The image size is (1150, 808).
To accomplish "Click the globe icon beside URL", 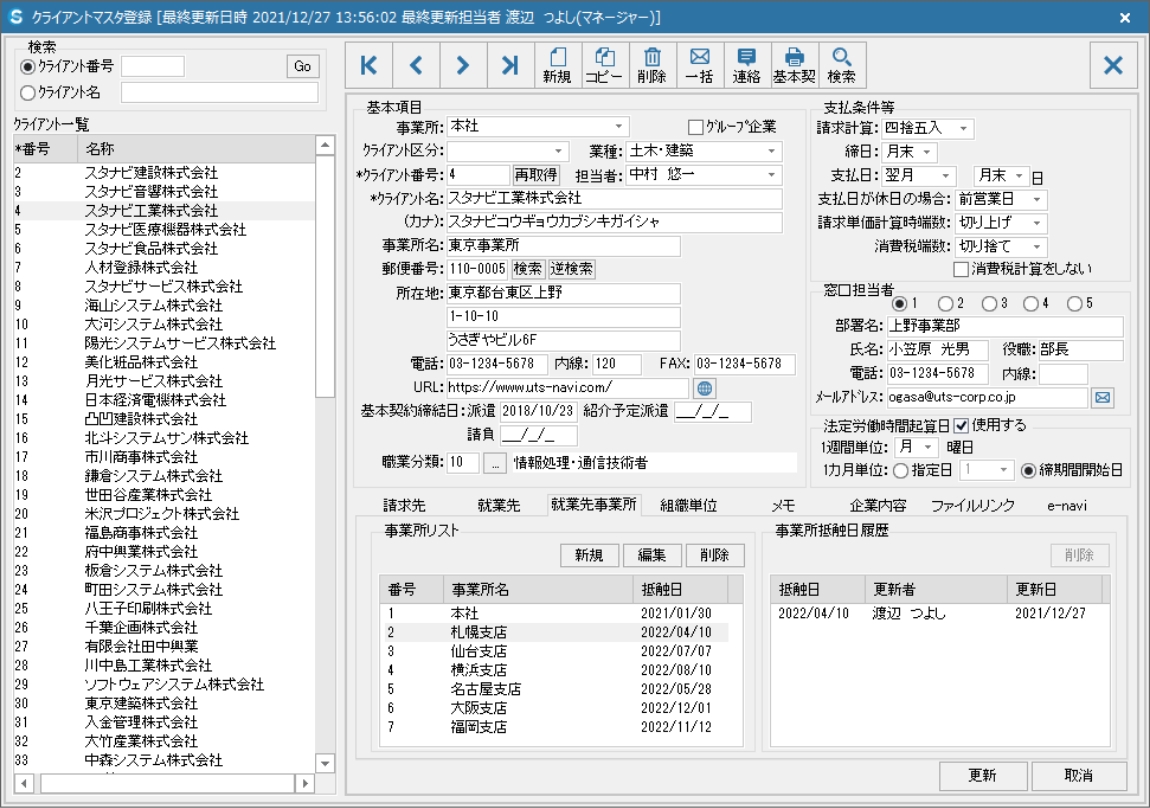I will point(704,387).
